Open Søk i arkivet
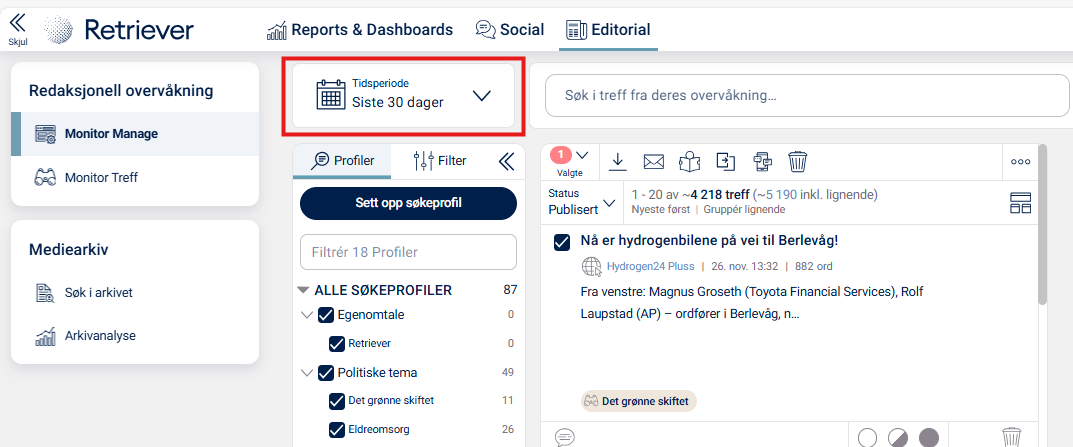 click(99, 292)
